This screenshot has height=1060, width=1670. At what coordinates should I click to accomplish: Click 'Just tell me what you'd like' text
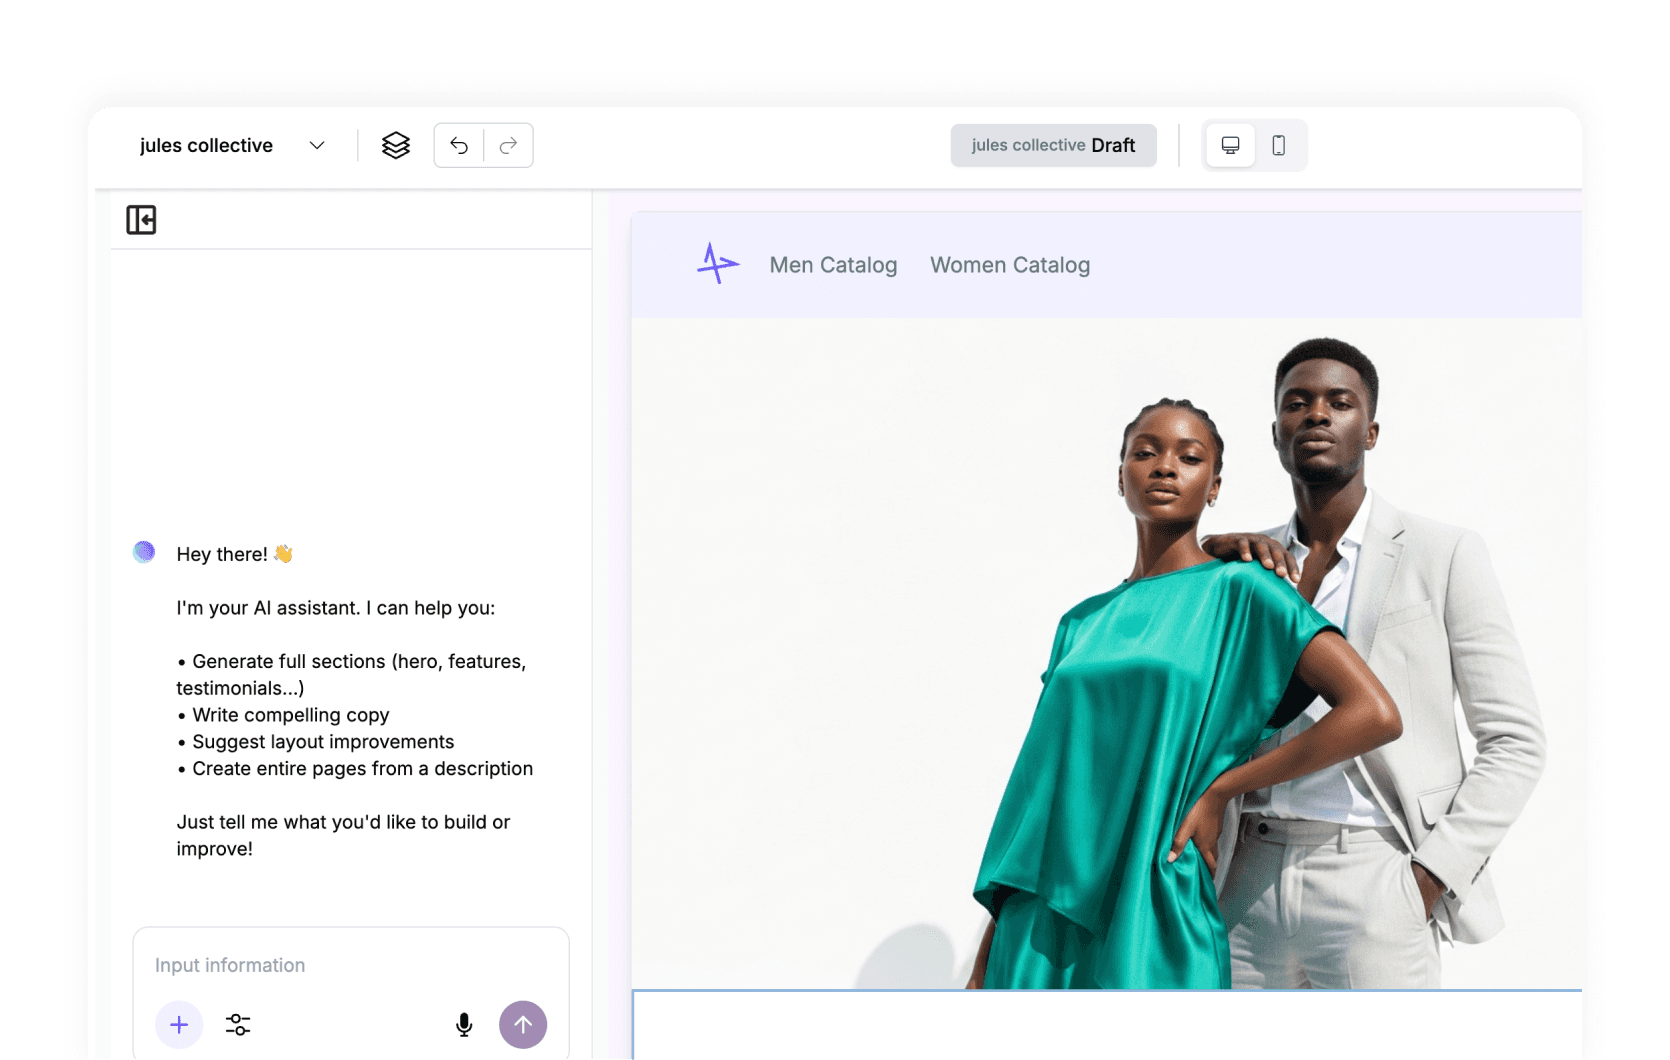coord(343,835)
